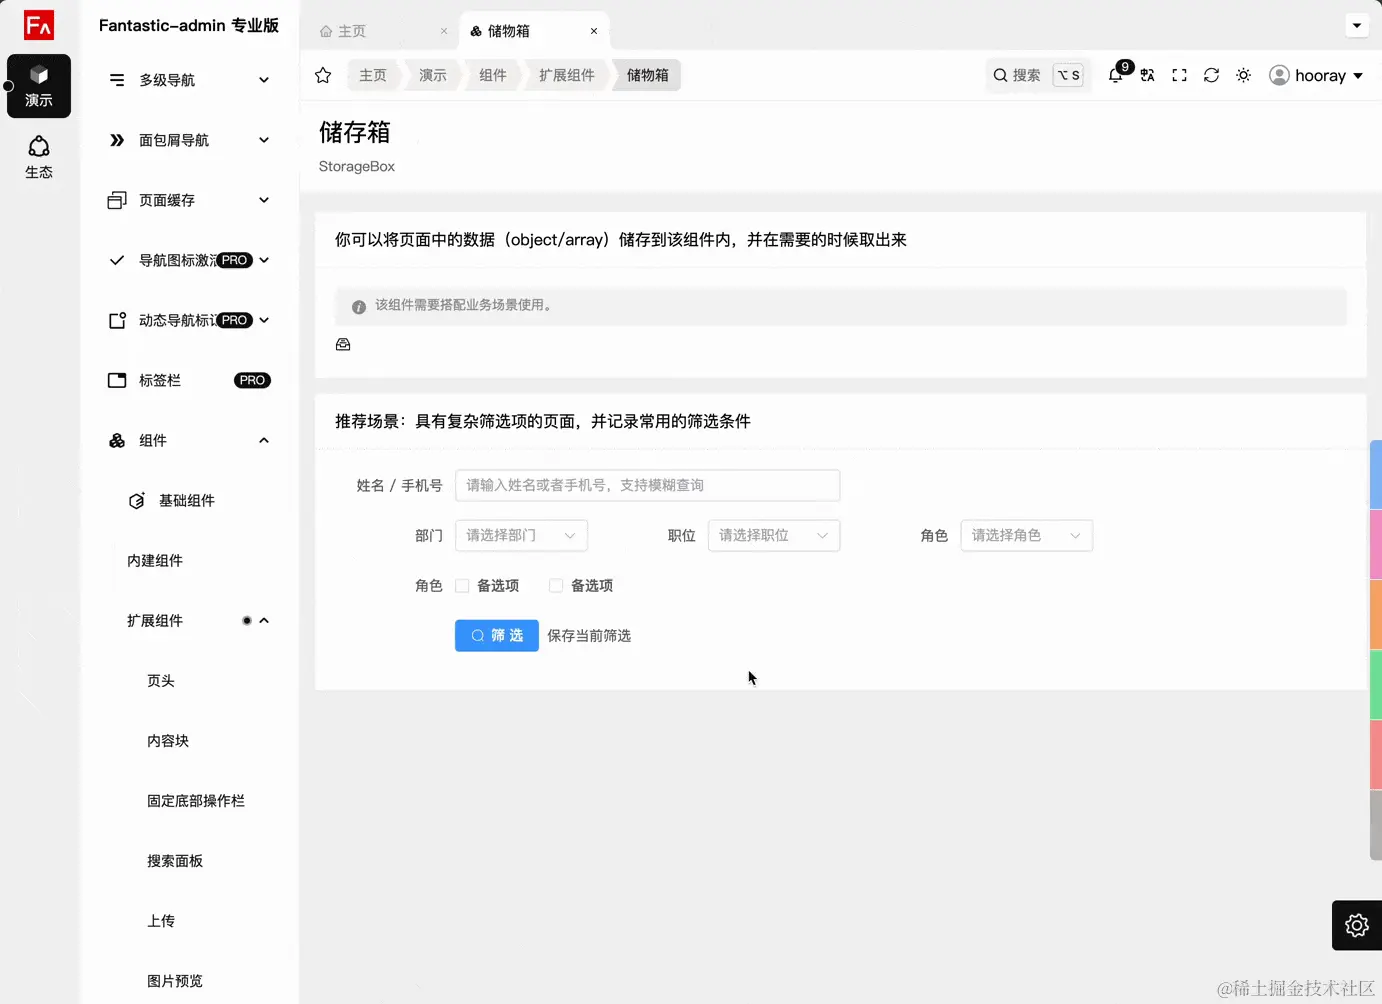The image size is (1382, 1004).
Task: Select the 演示 main navigation icon
Action: pos(39,86)
